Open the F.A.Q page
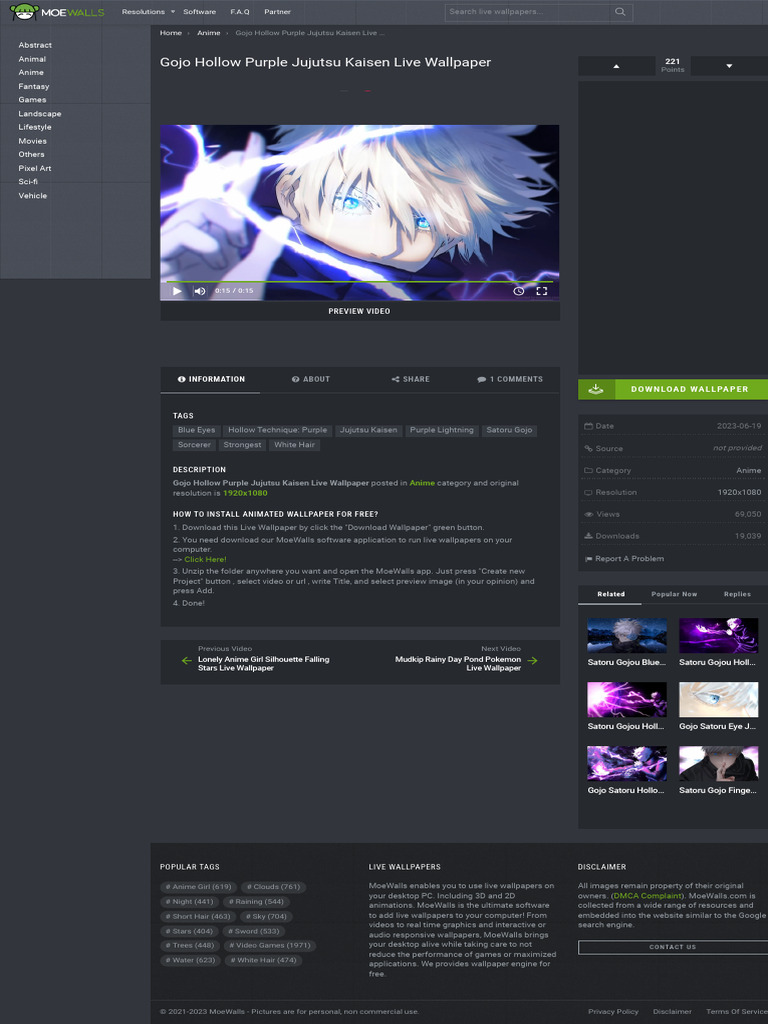Viewport: 768px width, 1024px height. tap(240, 12)
